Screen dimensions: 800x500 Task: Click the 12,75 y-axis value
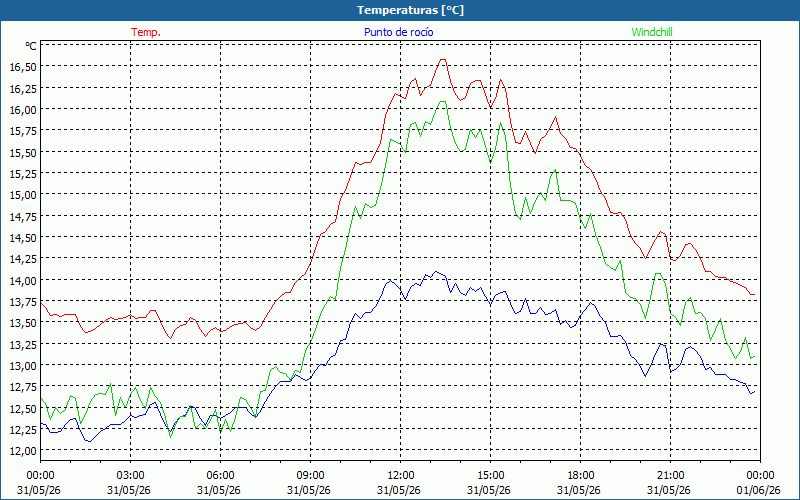[x=23, y=386]
